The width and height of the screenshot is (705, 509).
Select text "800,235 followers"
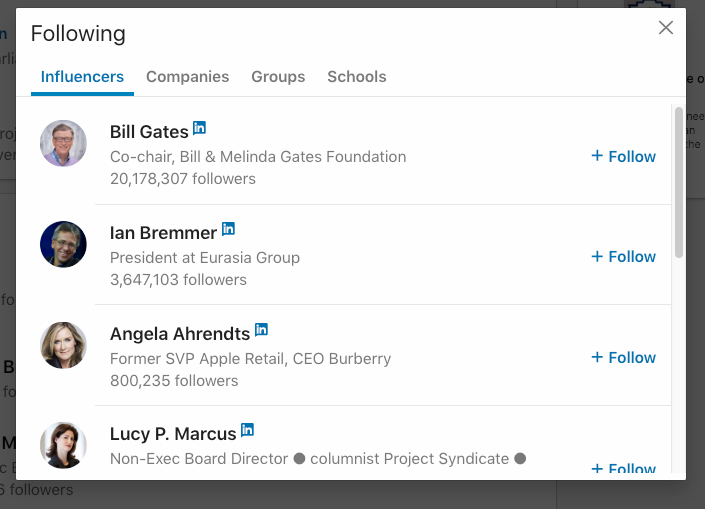pos(174,380)
